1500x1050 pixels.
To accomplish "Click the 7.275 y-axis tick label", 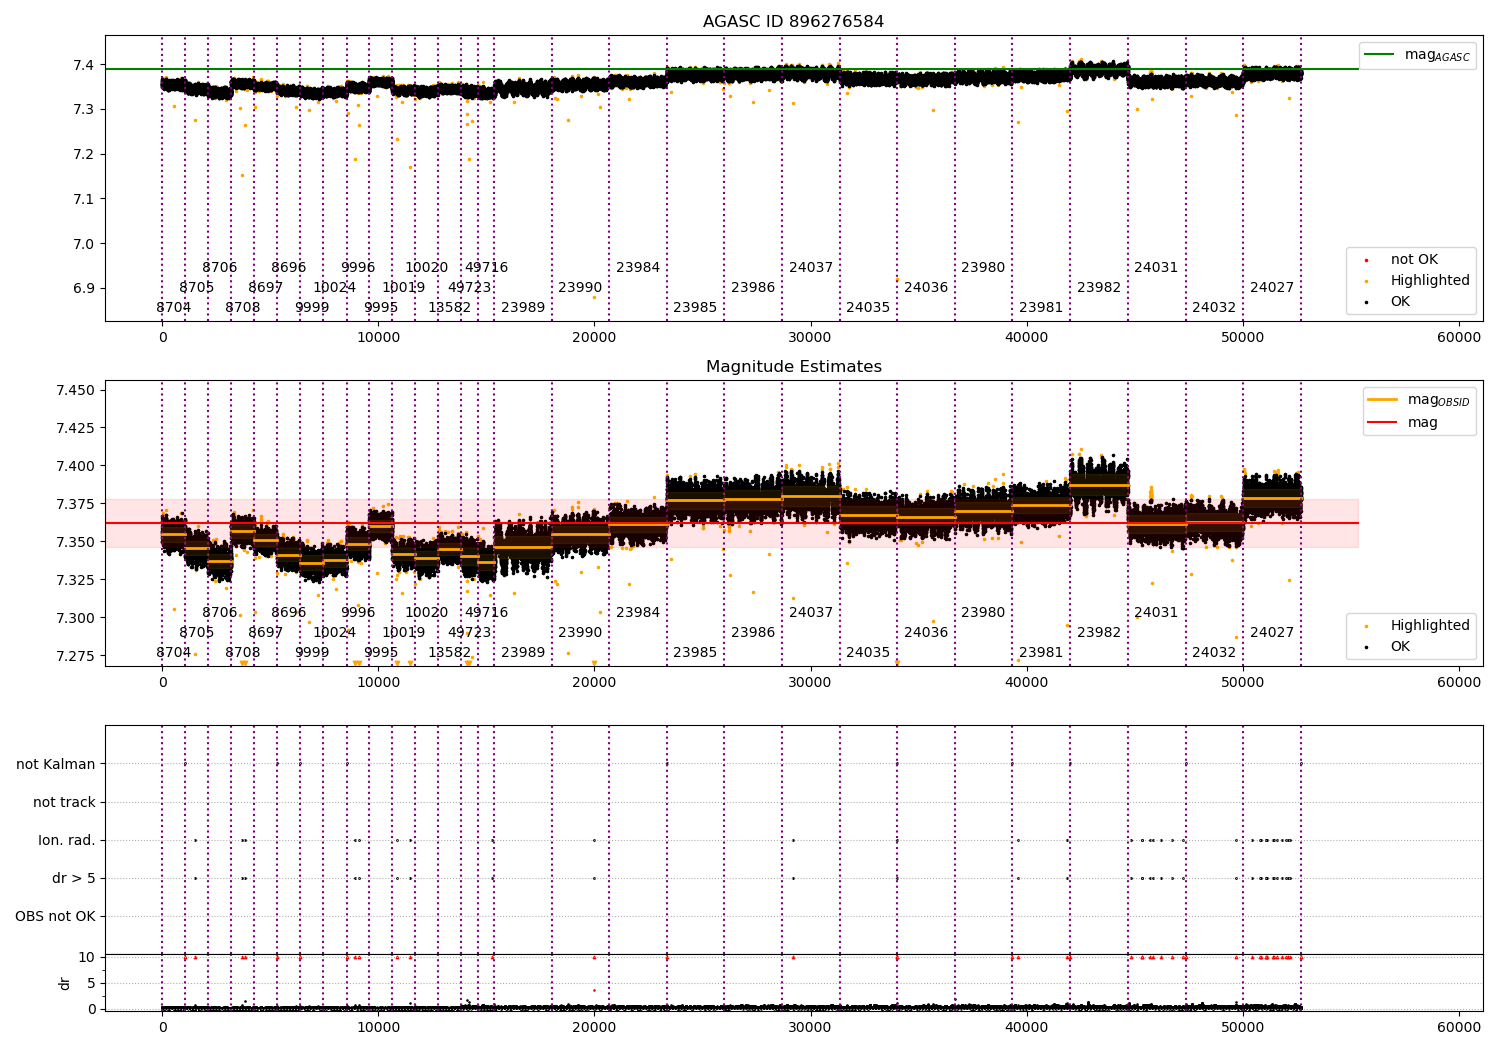I will [x=76, y=656].
